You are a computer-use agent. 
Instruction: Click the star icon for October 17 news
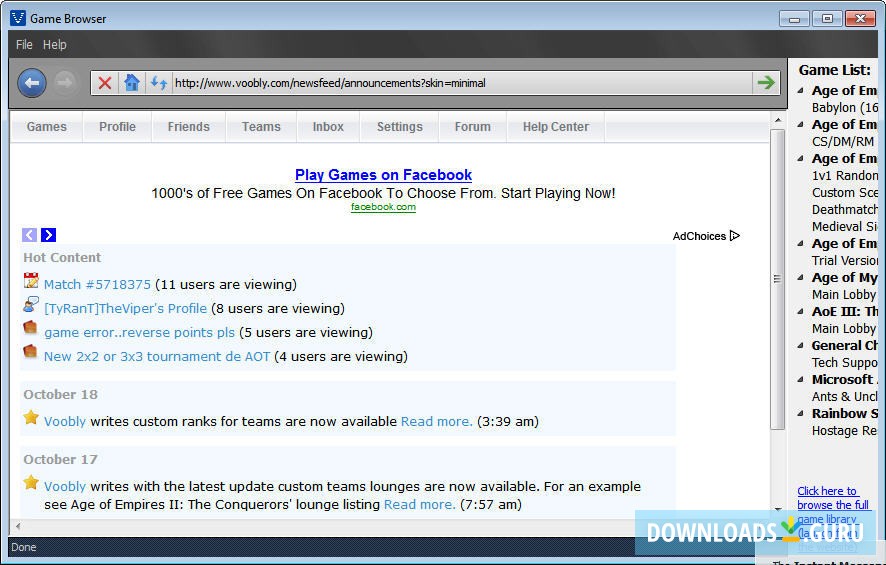pyautogui.click(x=31, y=483)
